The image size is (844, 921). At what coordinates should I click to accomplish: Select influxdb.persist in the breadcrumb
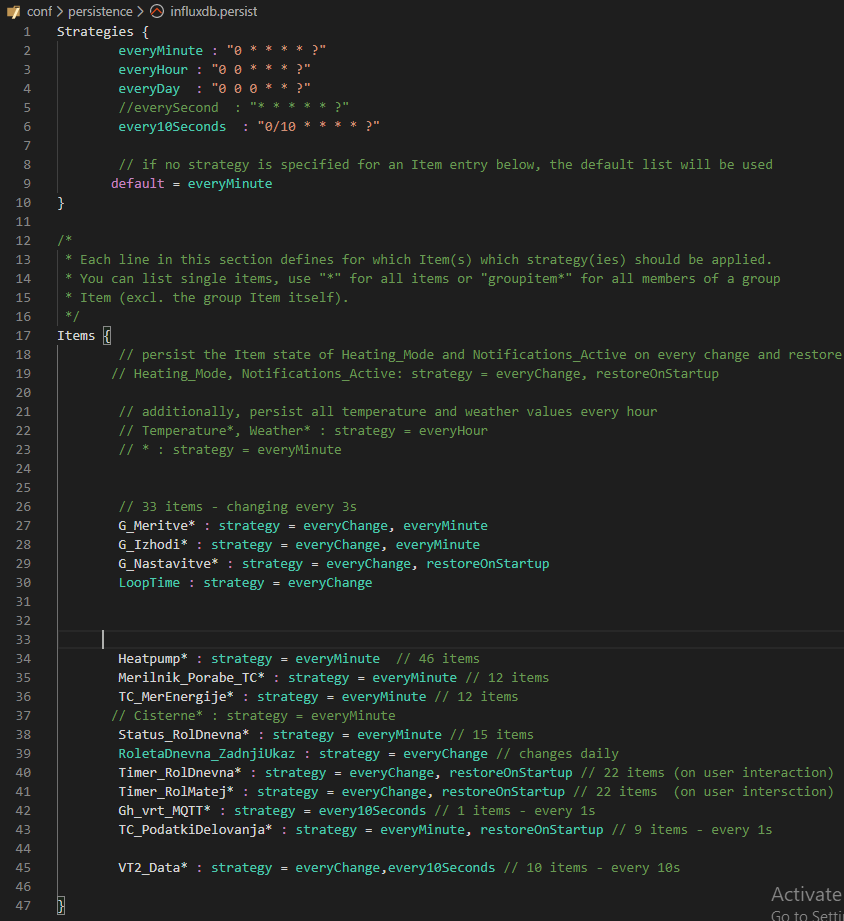coord(218,12)
